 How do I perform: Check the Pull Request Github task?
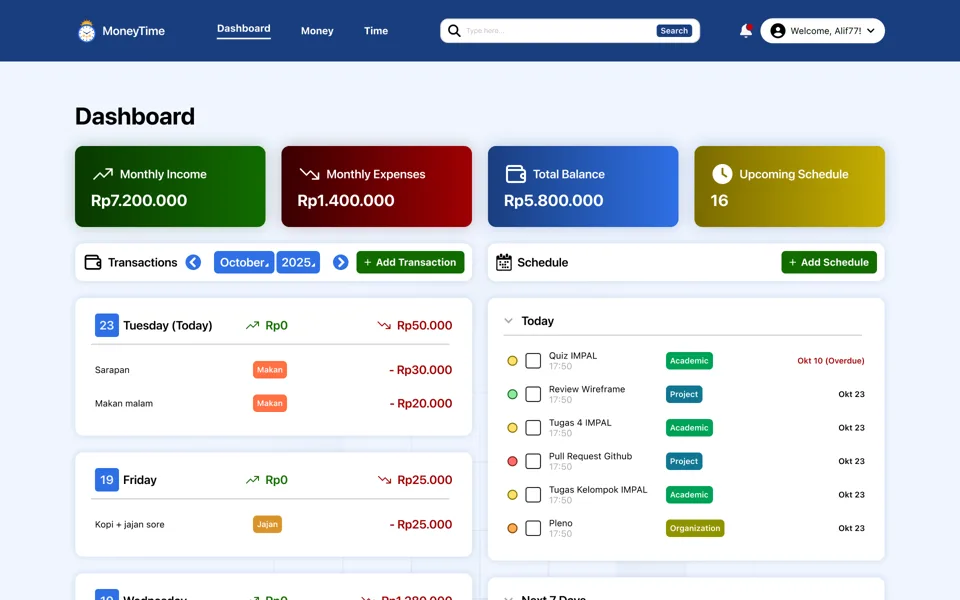pyautogui.click(x=533, y=461)
